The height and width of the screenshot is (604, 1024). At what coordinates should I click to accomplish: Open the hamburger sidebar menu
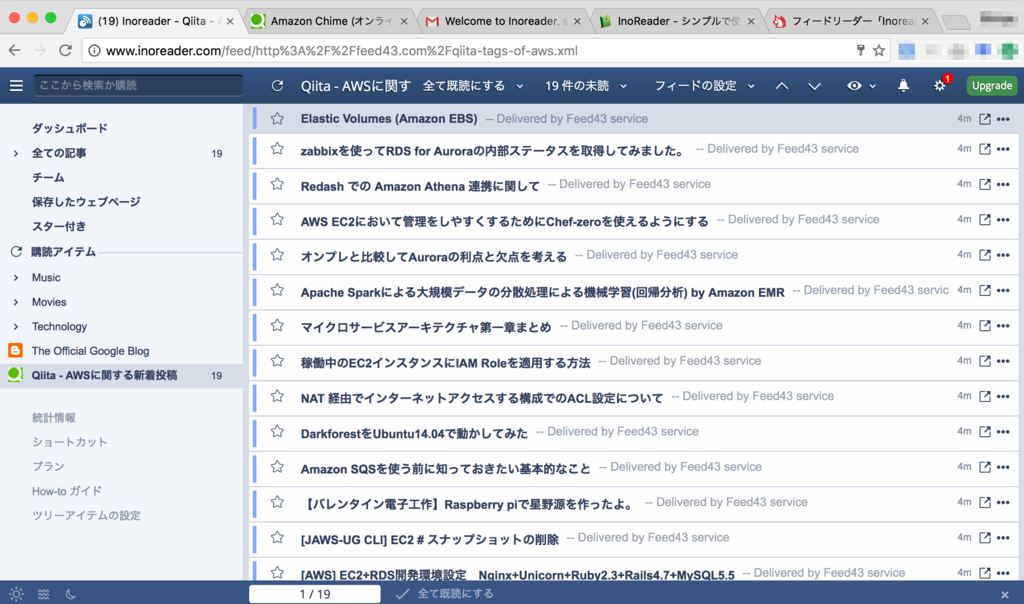tap(16, 86)
